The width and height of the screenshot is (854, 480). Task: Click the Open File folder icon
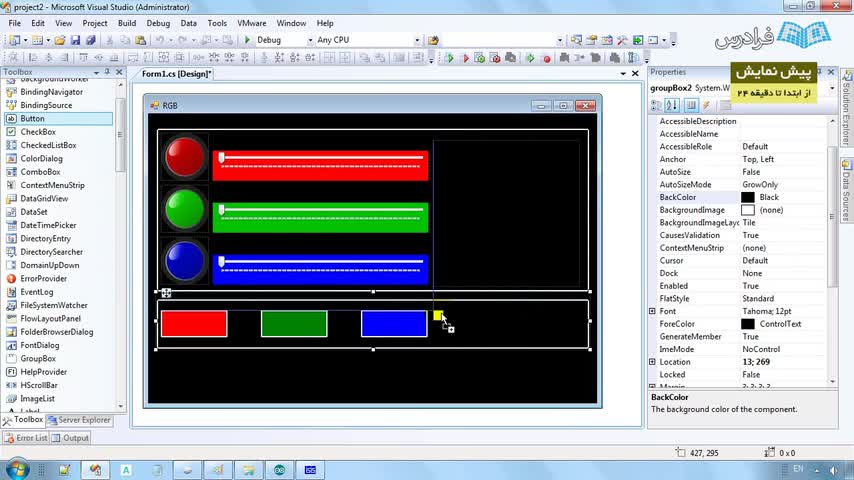[59, 40]
